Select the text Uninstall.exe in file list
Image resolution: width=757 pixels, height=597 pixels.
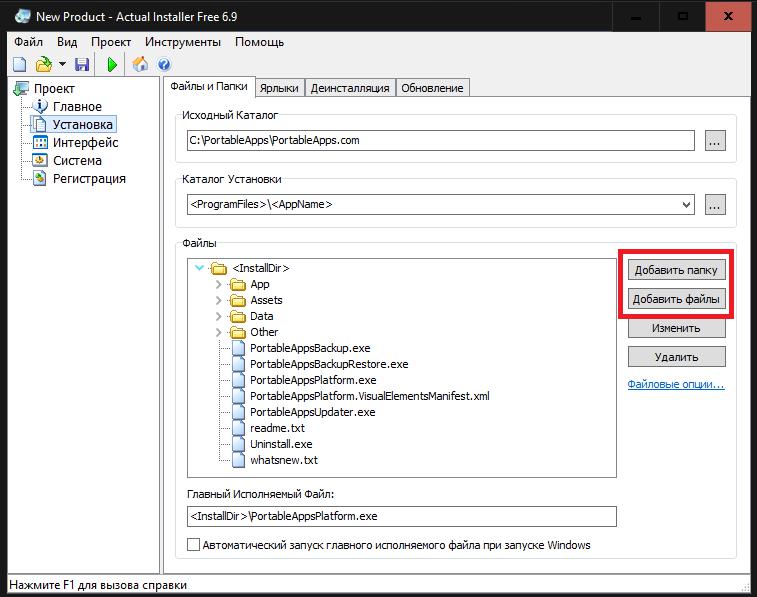click(281, 444)
